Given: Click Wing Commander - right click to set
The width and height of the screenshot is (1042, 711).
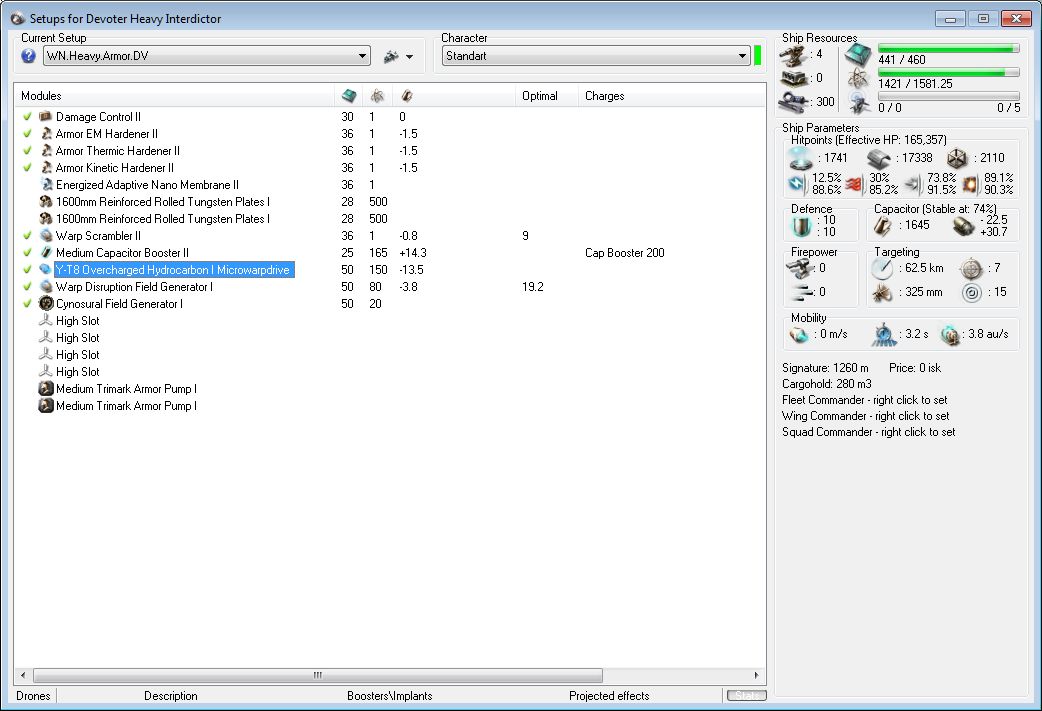Looking at the screenshot, I should (866, 416).
